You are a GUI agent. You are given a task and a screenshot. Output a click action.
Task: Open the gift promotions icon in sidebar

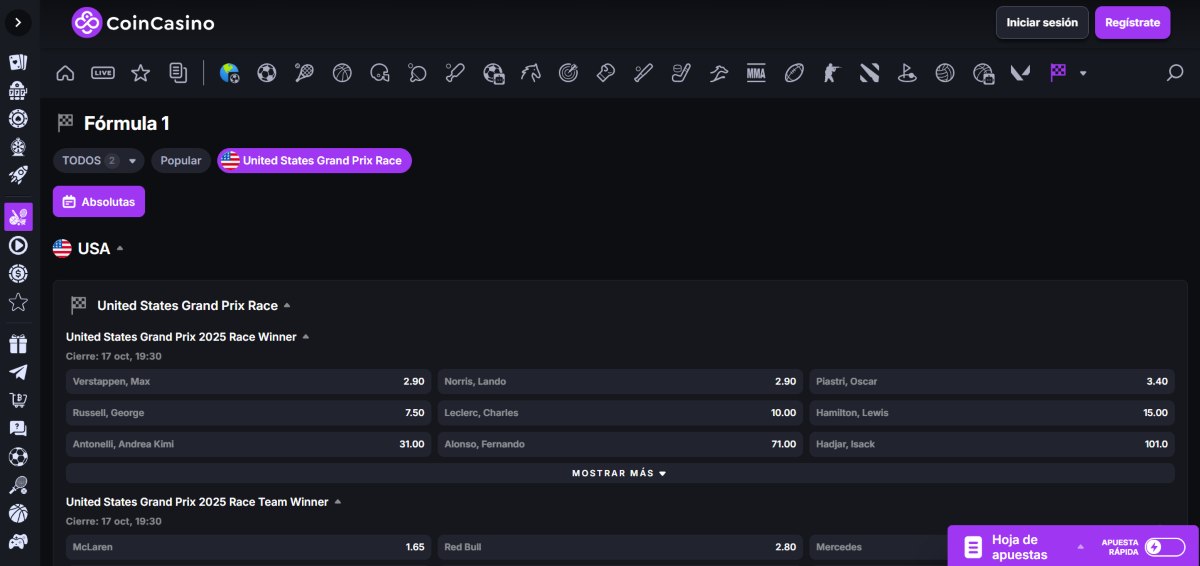[18, 344]
